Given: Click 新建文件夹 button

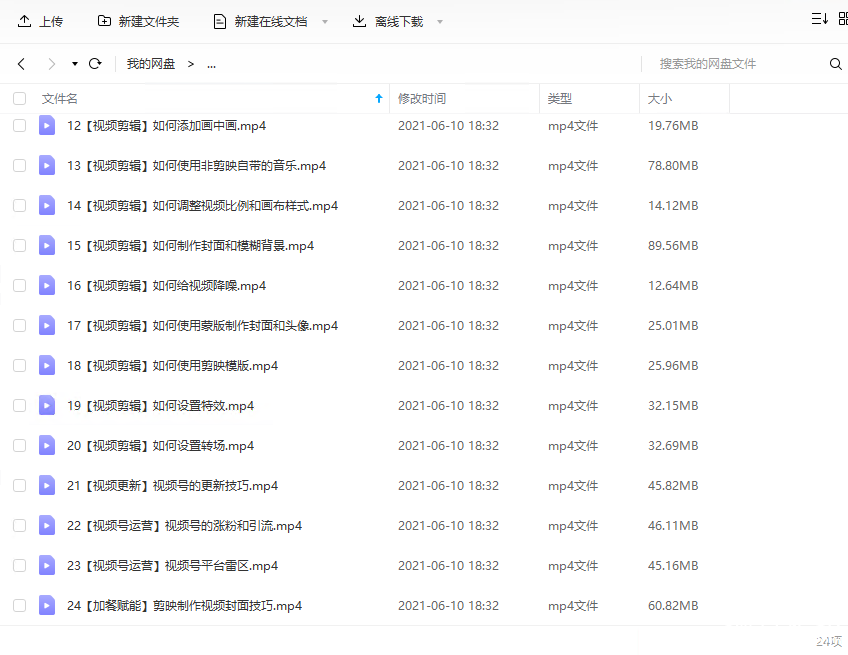Looking at the screenshot, I should tap(138, 21).
